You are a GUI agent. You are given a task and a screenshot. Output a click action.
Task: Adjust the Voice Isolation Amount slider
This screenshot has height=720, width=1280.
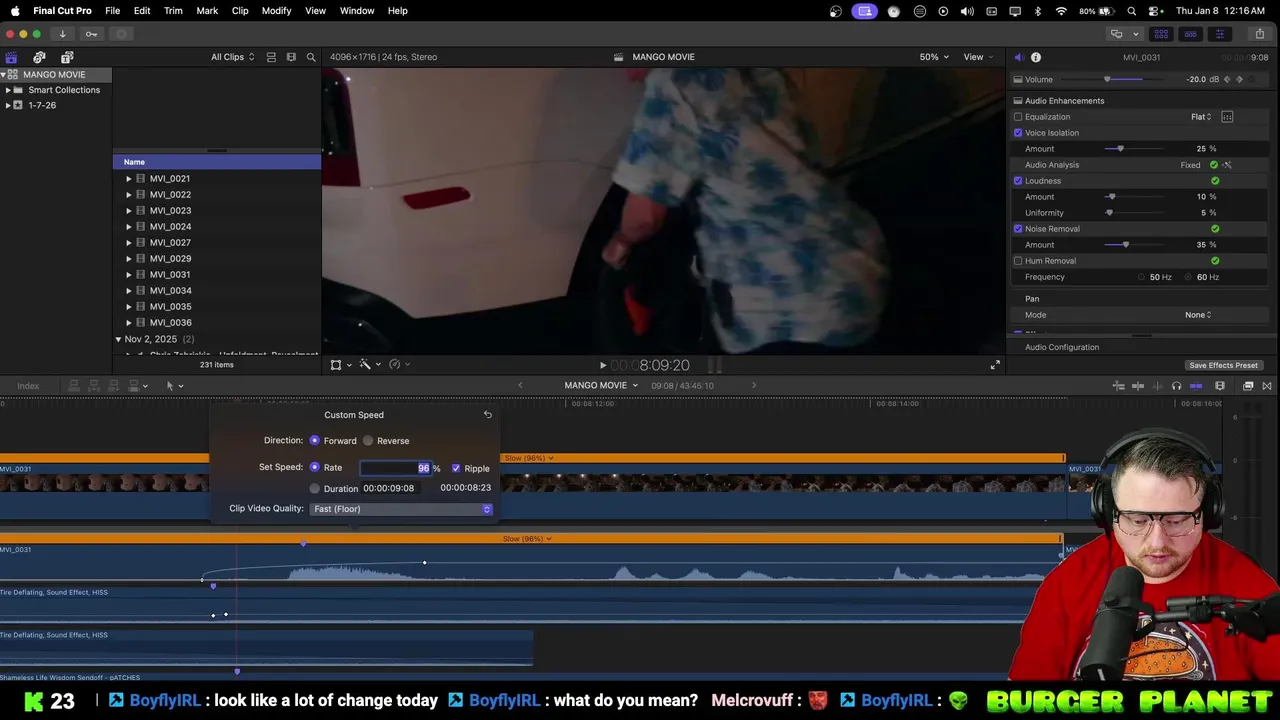click(x=1135, y=149)
